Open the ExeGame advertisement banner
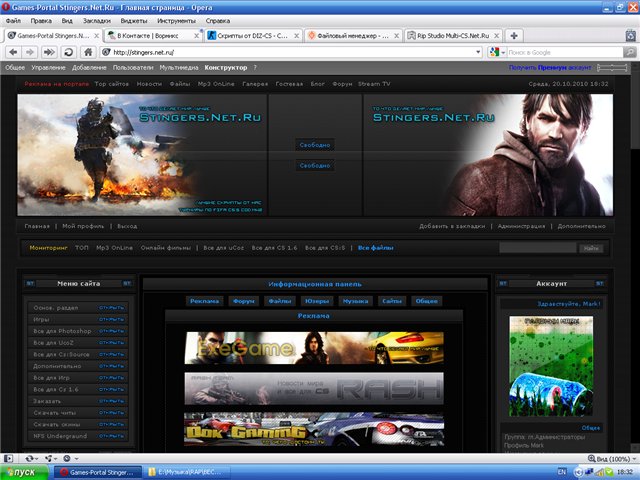640x480 pixels. tap(314, 348)
